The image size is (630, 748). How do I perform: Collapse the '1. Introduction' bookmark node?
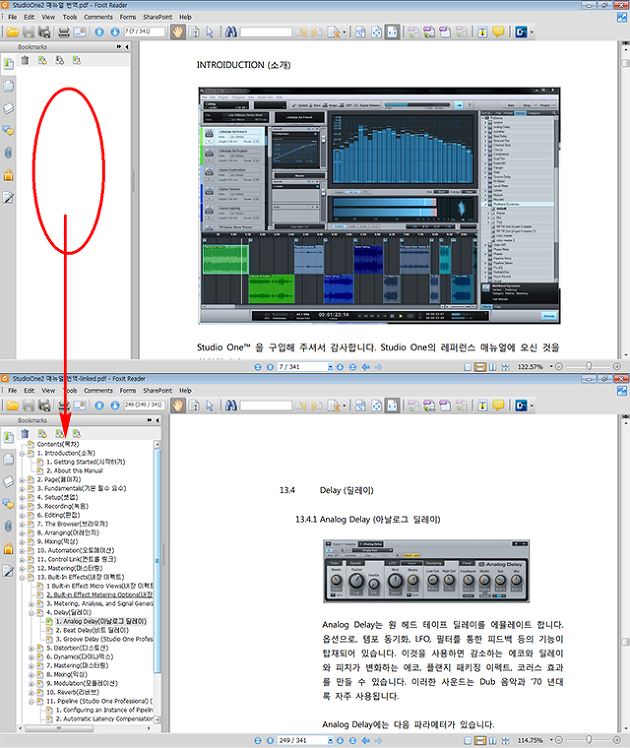click(x=22, y=453)
